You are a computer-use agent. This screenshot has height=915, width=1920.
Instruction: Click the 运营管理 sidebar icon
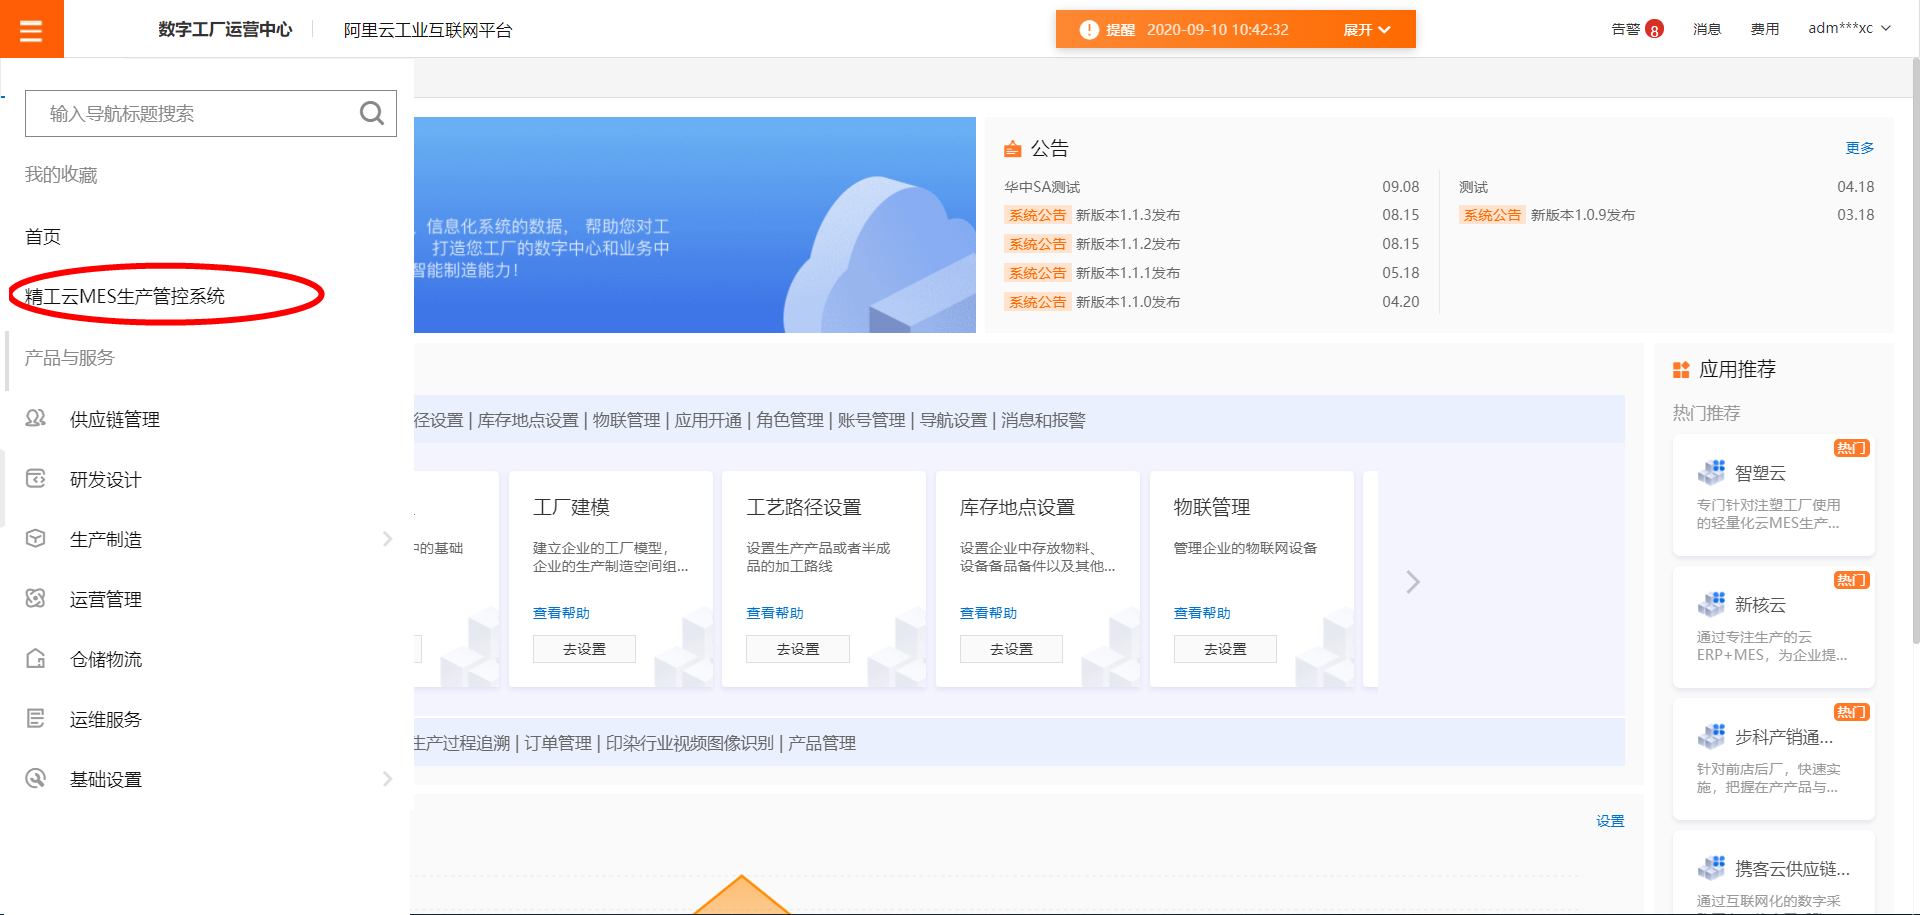point(36,598)
